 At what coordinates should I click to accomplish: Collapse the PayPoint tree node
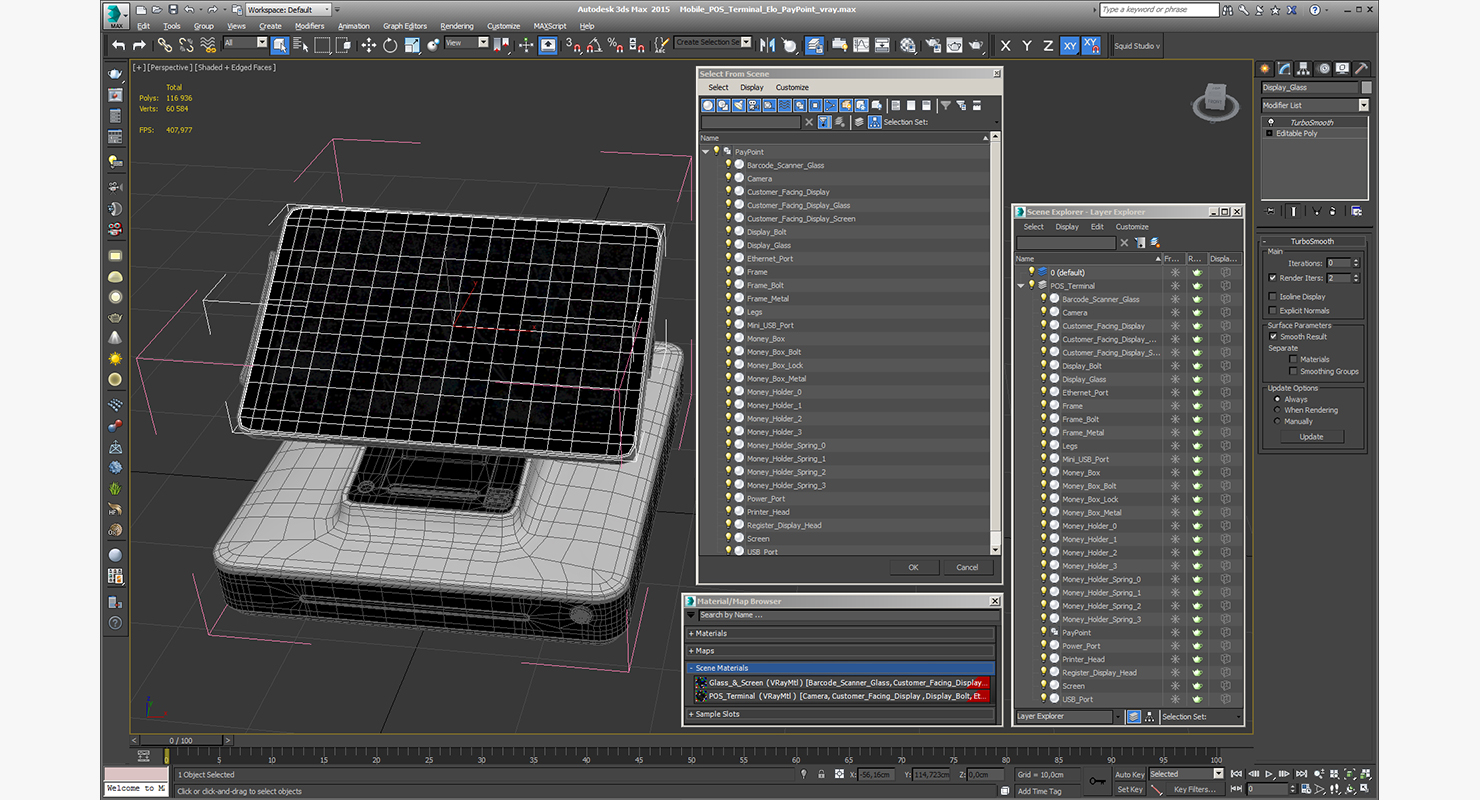705,152
